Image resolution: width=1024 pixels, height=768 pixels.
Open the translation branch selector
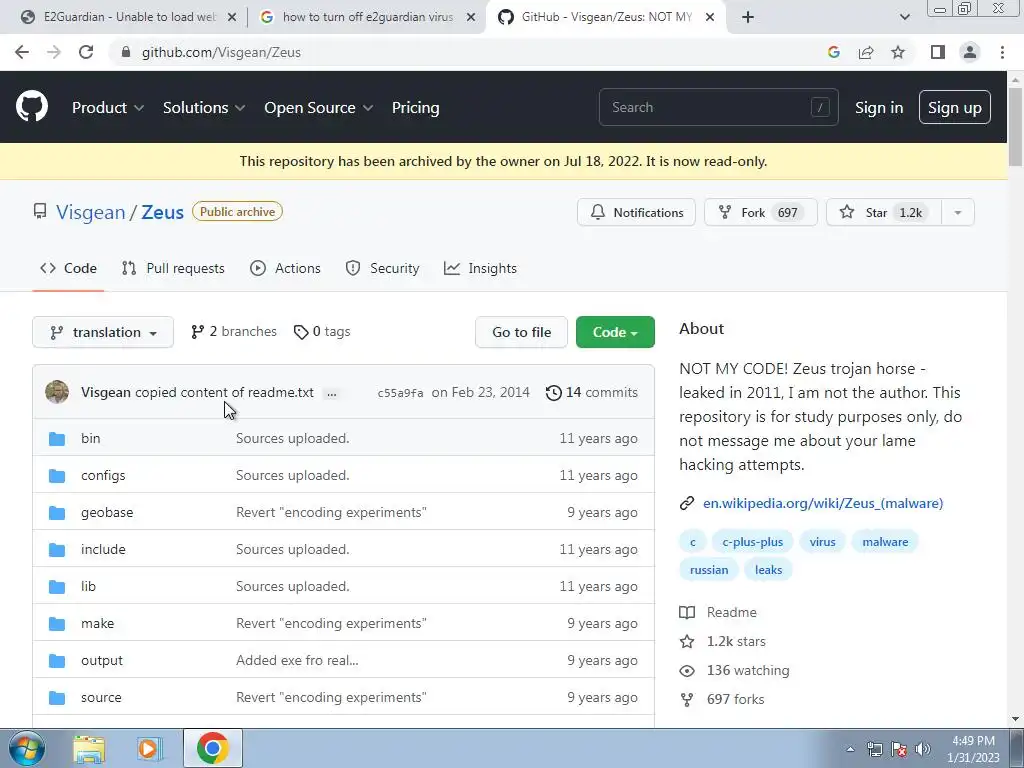click(x=103, y=332)
